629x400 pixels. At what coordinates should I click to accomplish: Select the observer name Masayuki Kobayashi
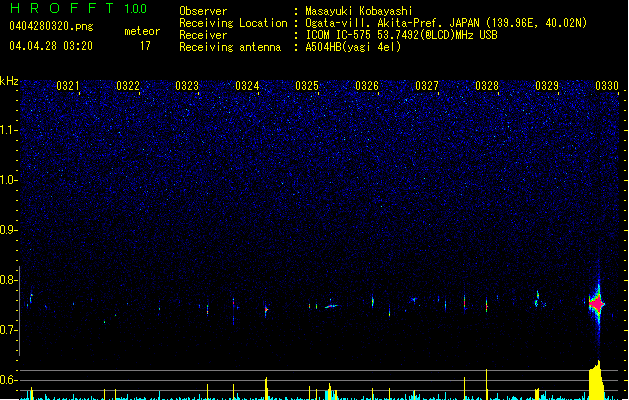point(359,11)
